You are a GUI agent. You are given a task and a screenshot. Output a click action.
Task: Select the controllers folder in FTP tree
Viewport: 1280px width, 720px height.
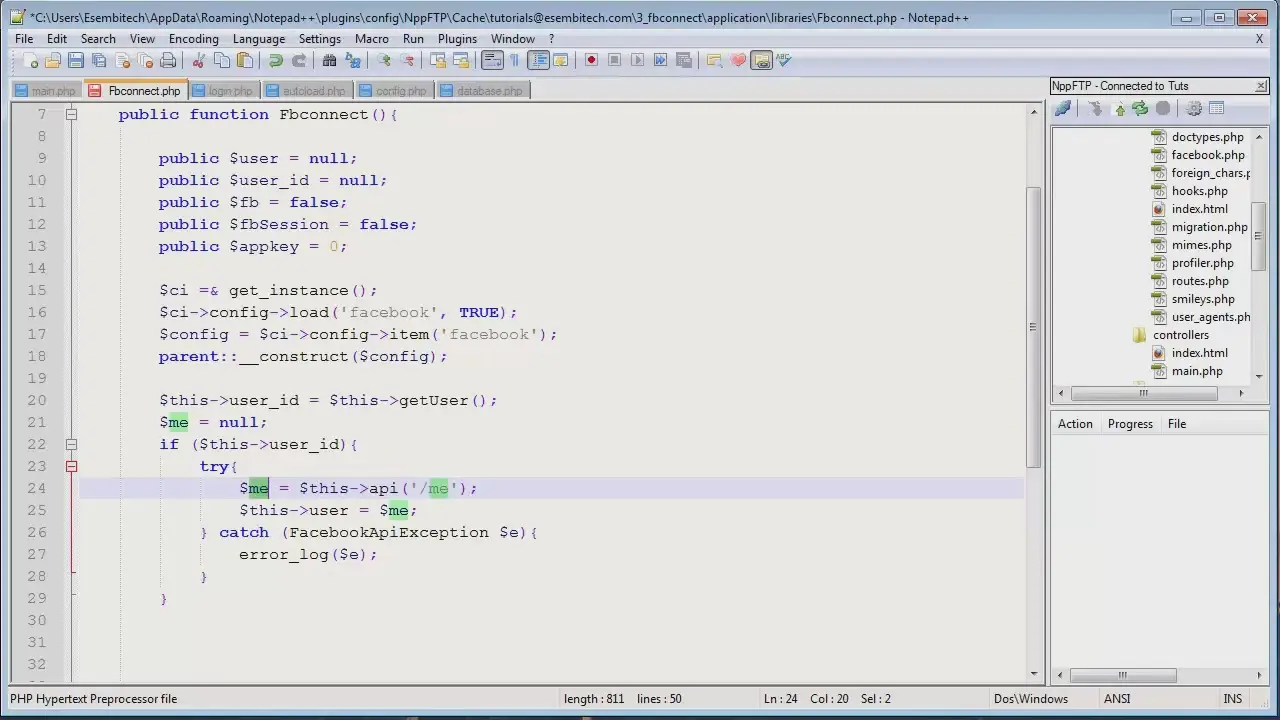[1181, 335]
